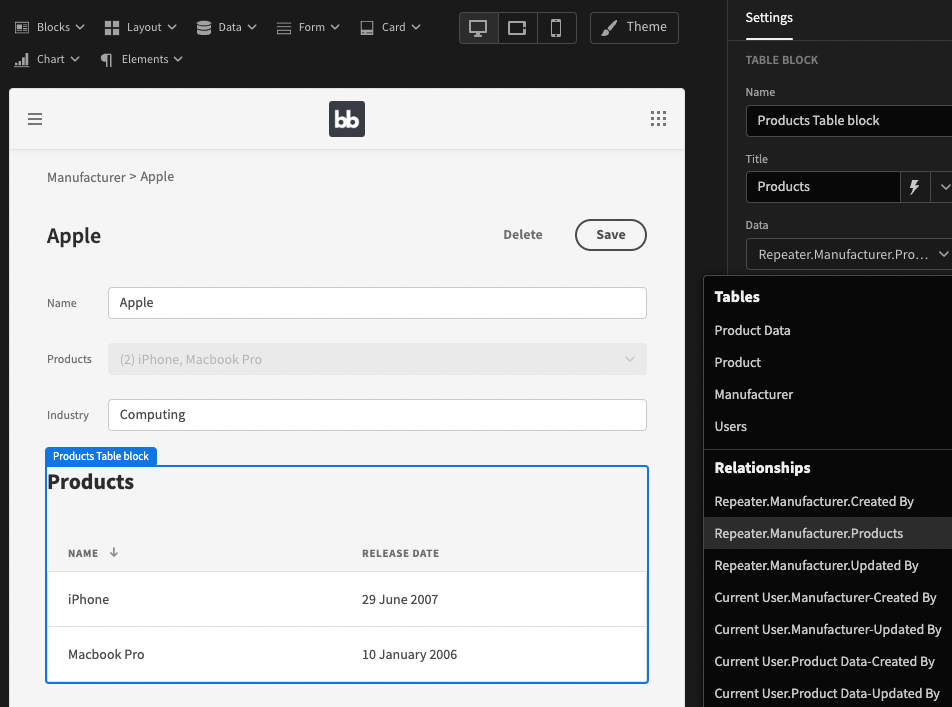Viewport: 952px width, 707px height.
Task: Open the Blocks dropdown menu
Action: 49,27
